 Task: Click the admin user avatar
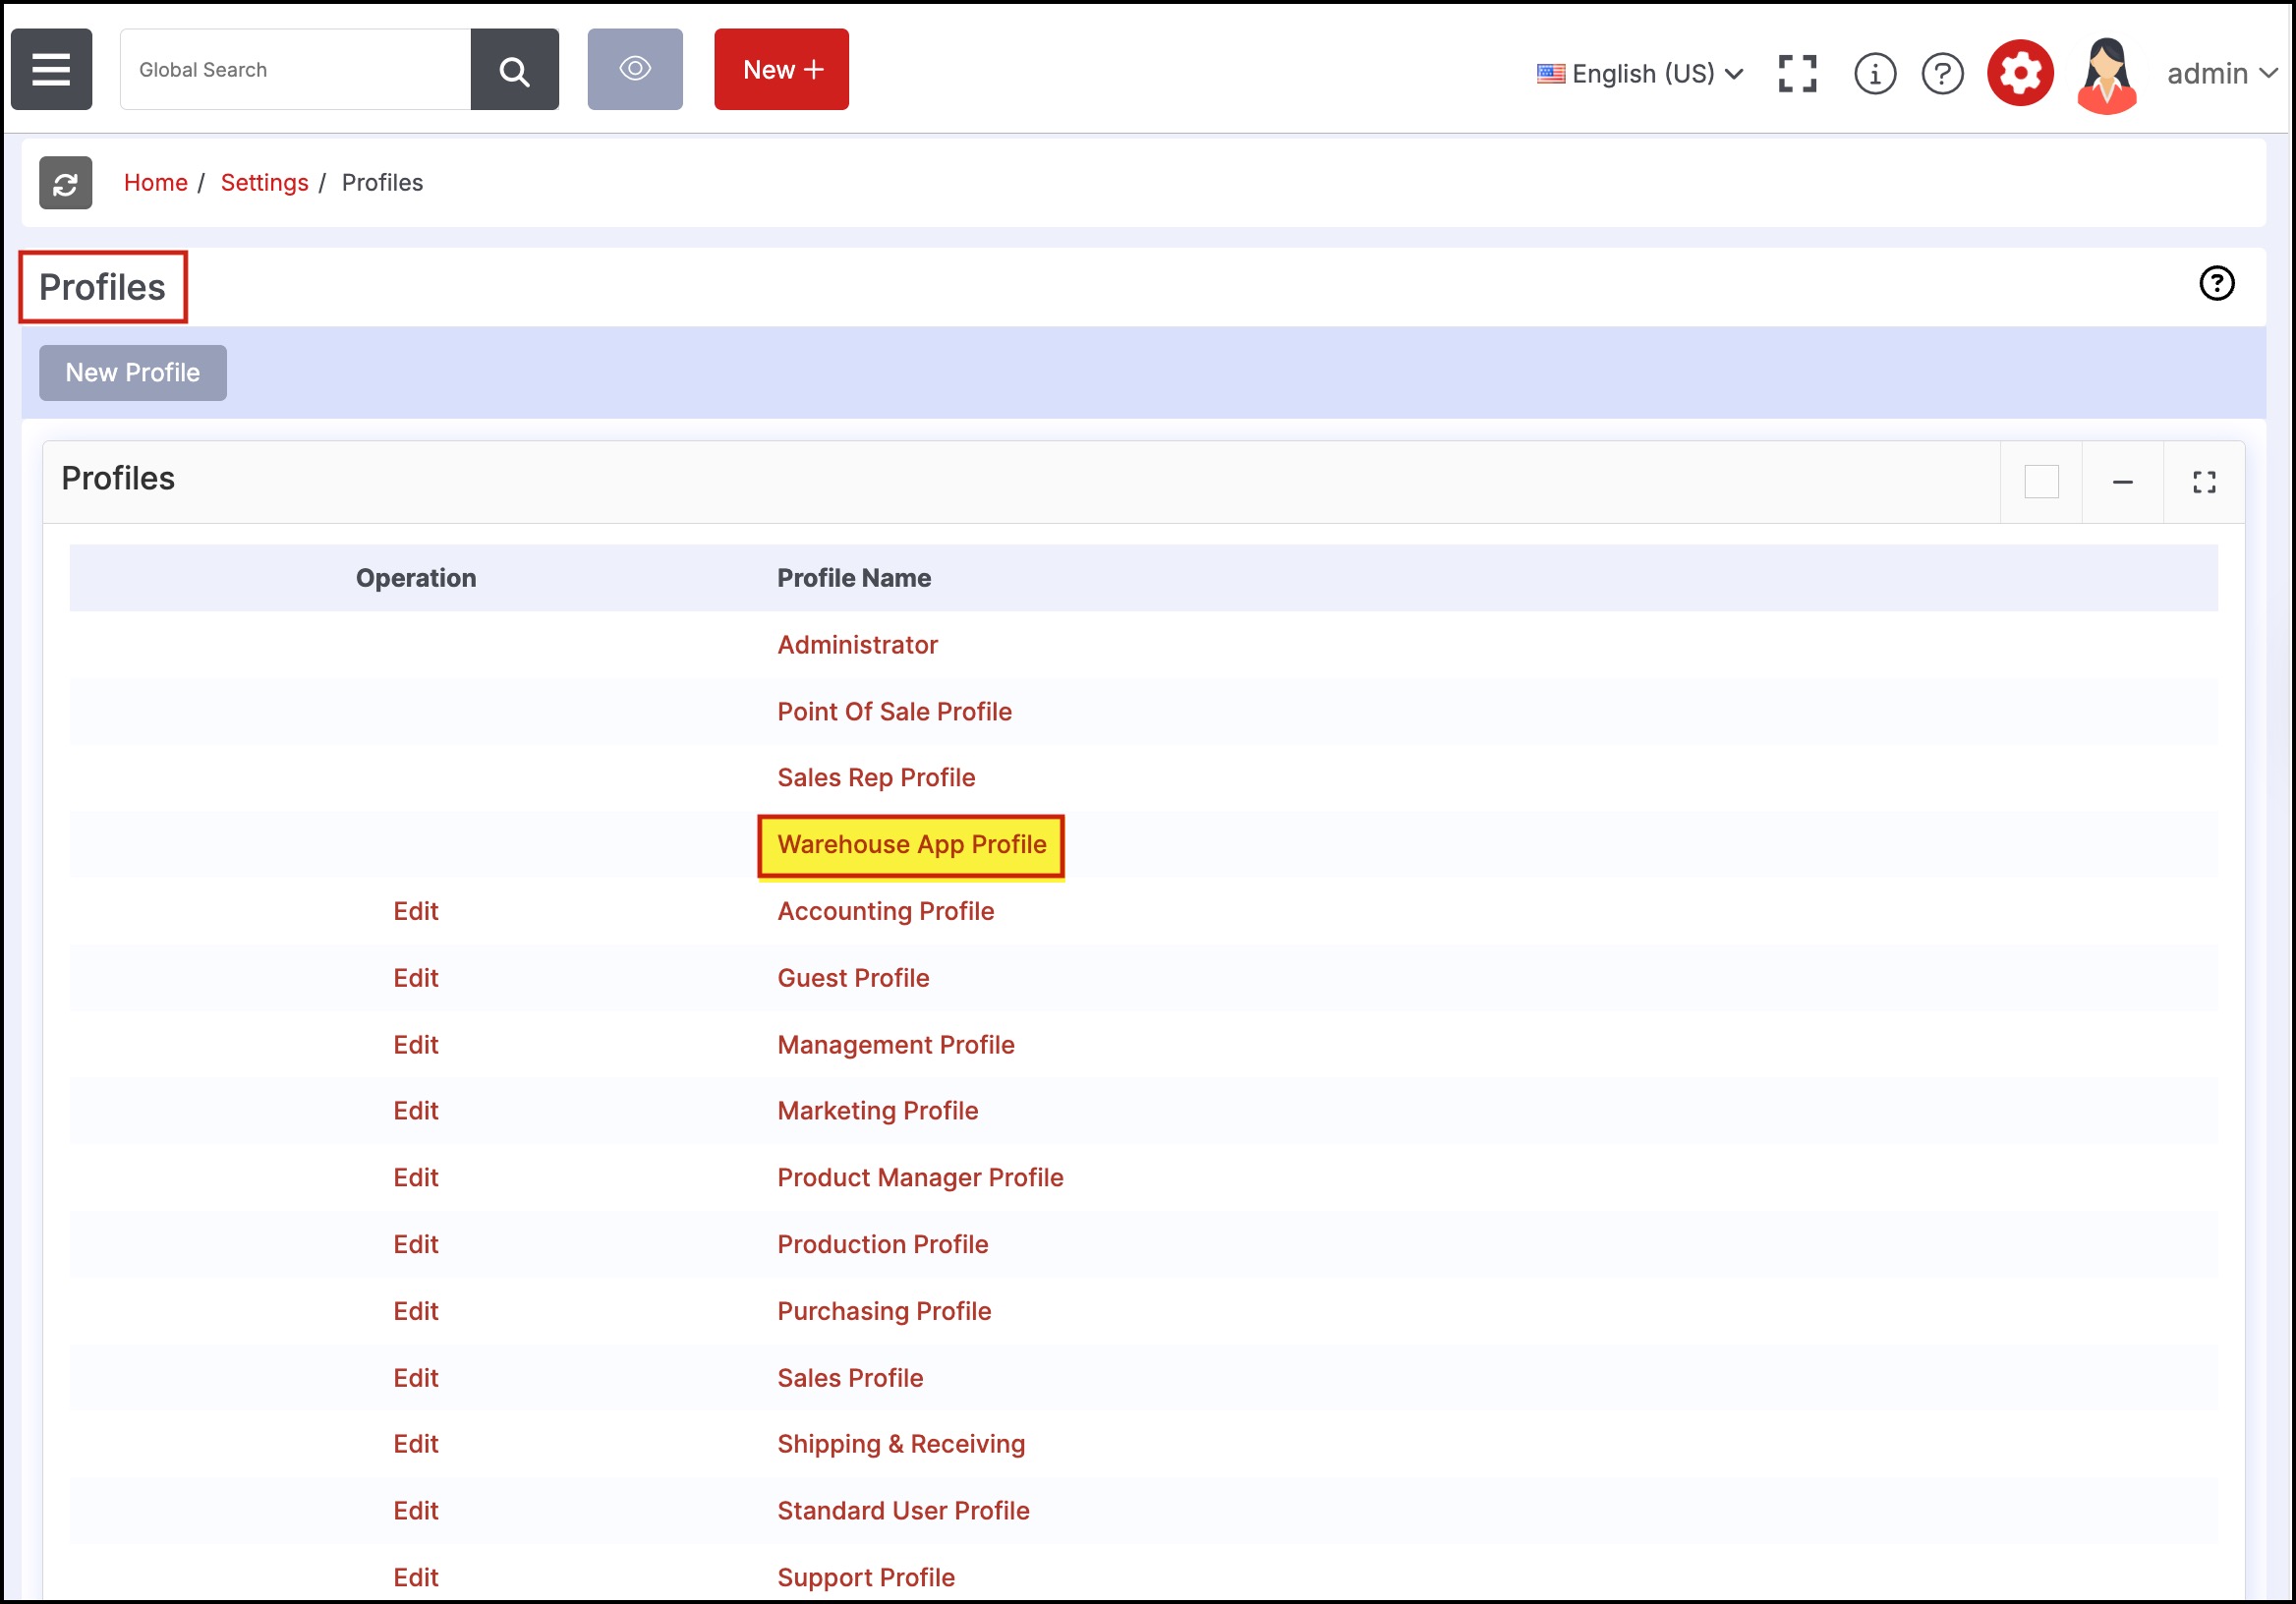pyautogui.click(x=2106, y=75)
